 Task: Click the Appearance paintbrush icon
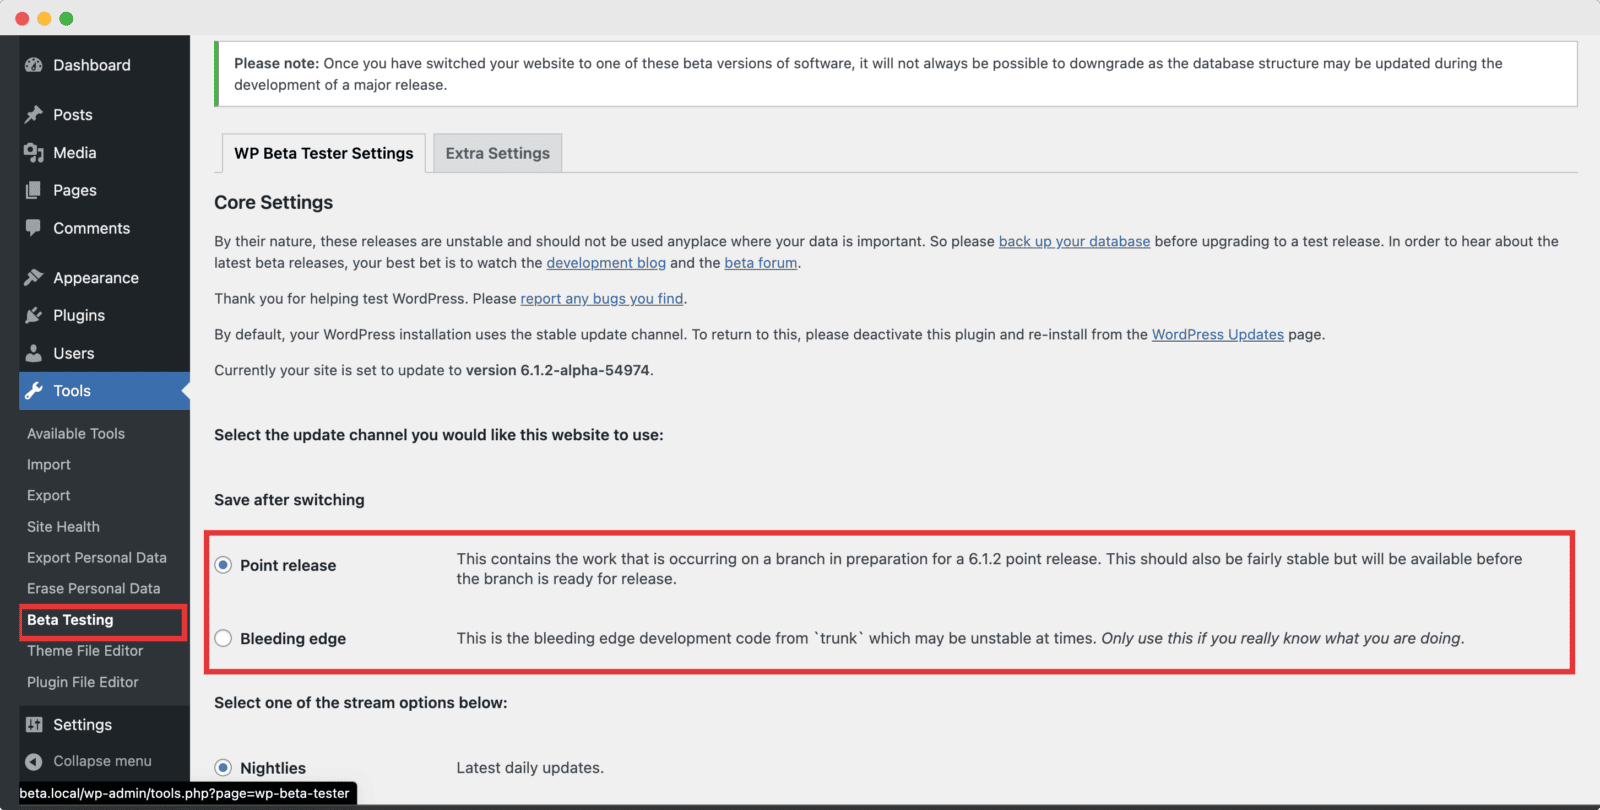pyautogui.click(x=34, y=278)
